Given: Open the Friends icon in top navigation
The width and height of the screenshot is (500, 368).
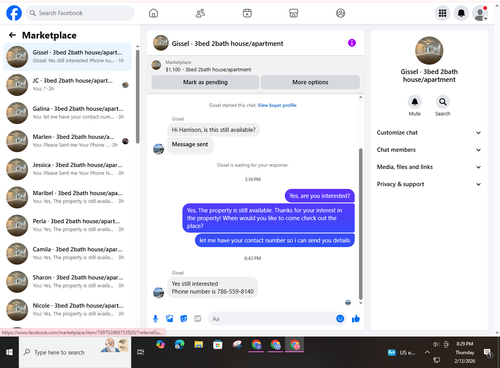Looking at the screenshot, I should [200, 13].
